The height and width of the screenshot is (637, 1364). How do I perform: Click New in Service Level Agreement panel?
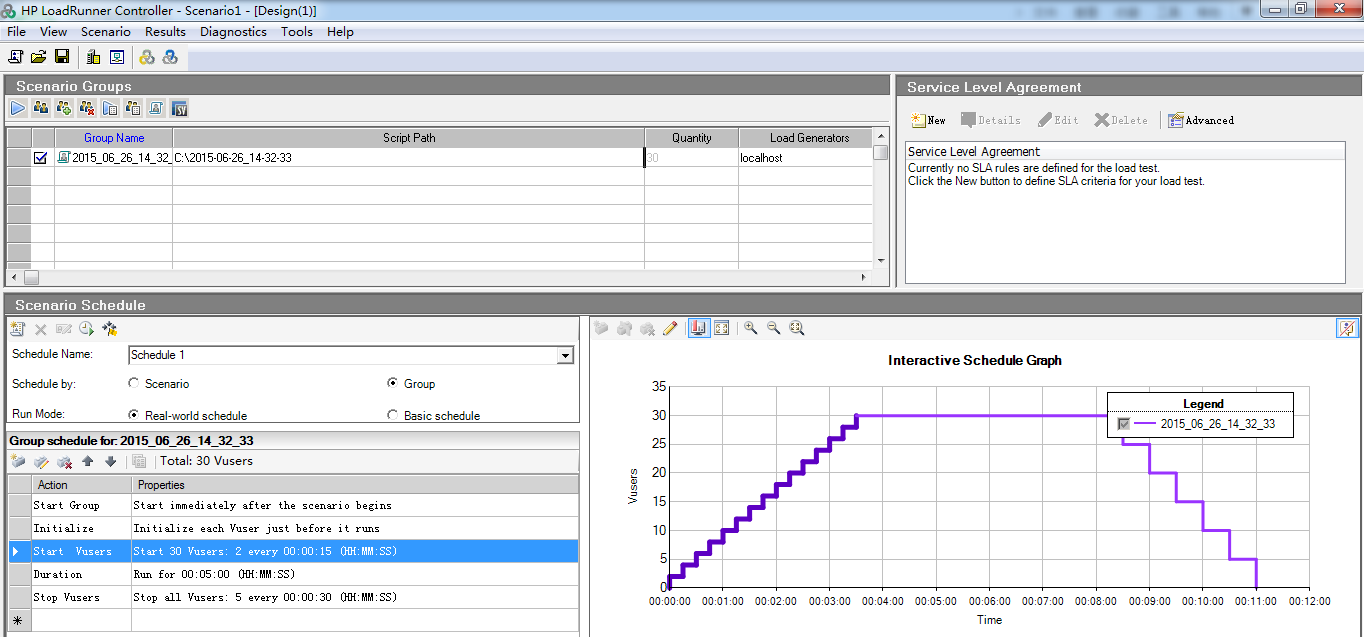pyautogui.click(x=928, y=120)
